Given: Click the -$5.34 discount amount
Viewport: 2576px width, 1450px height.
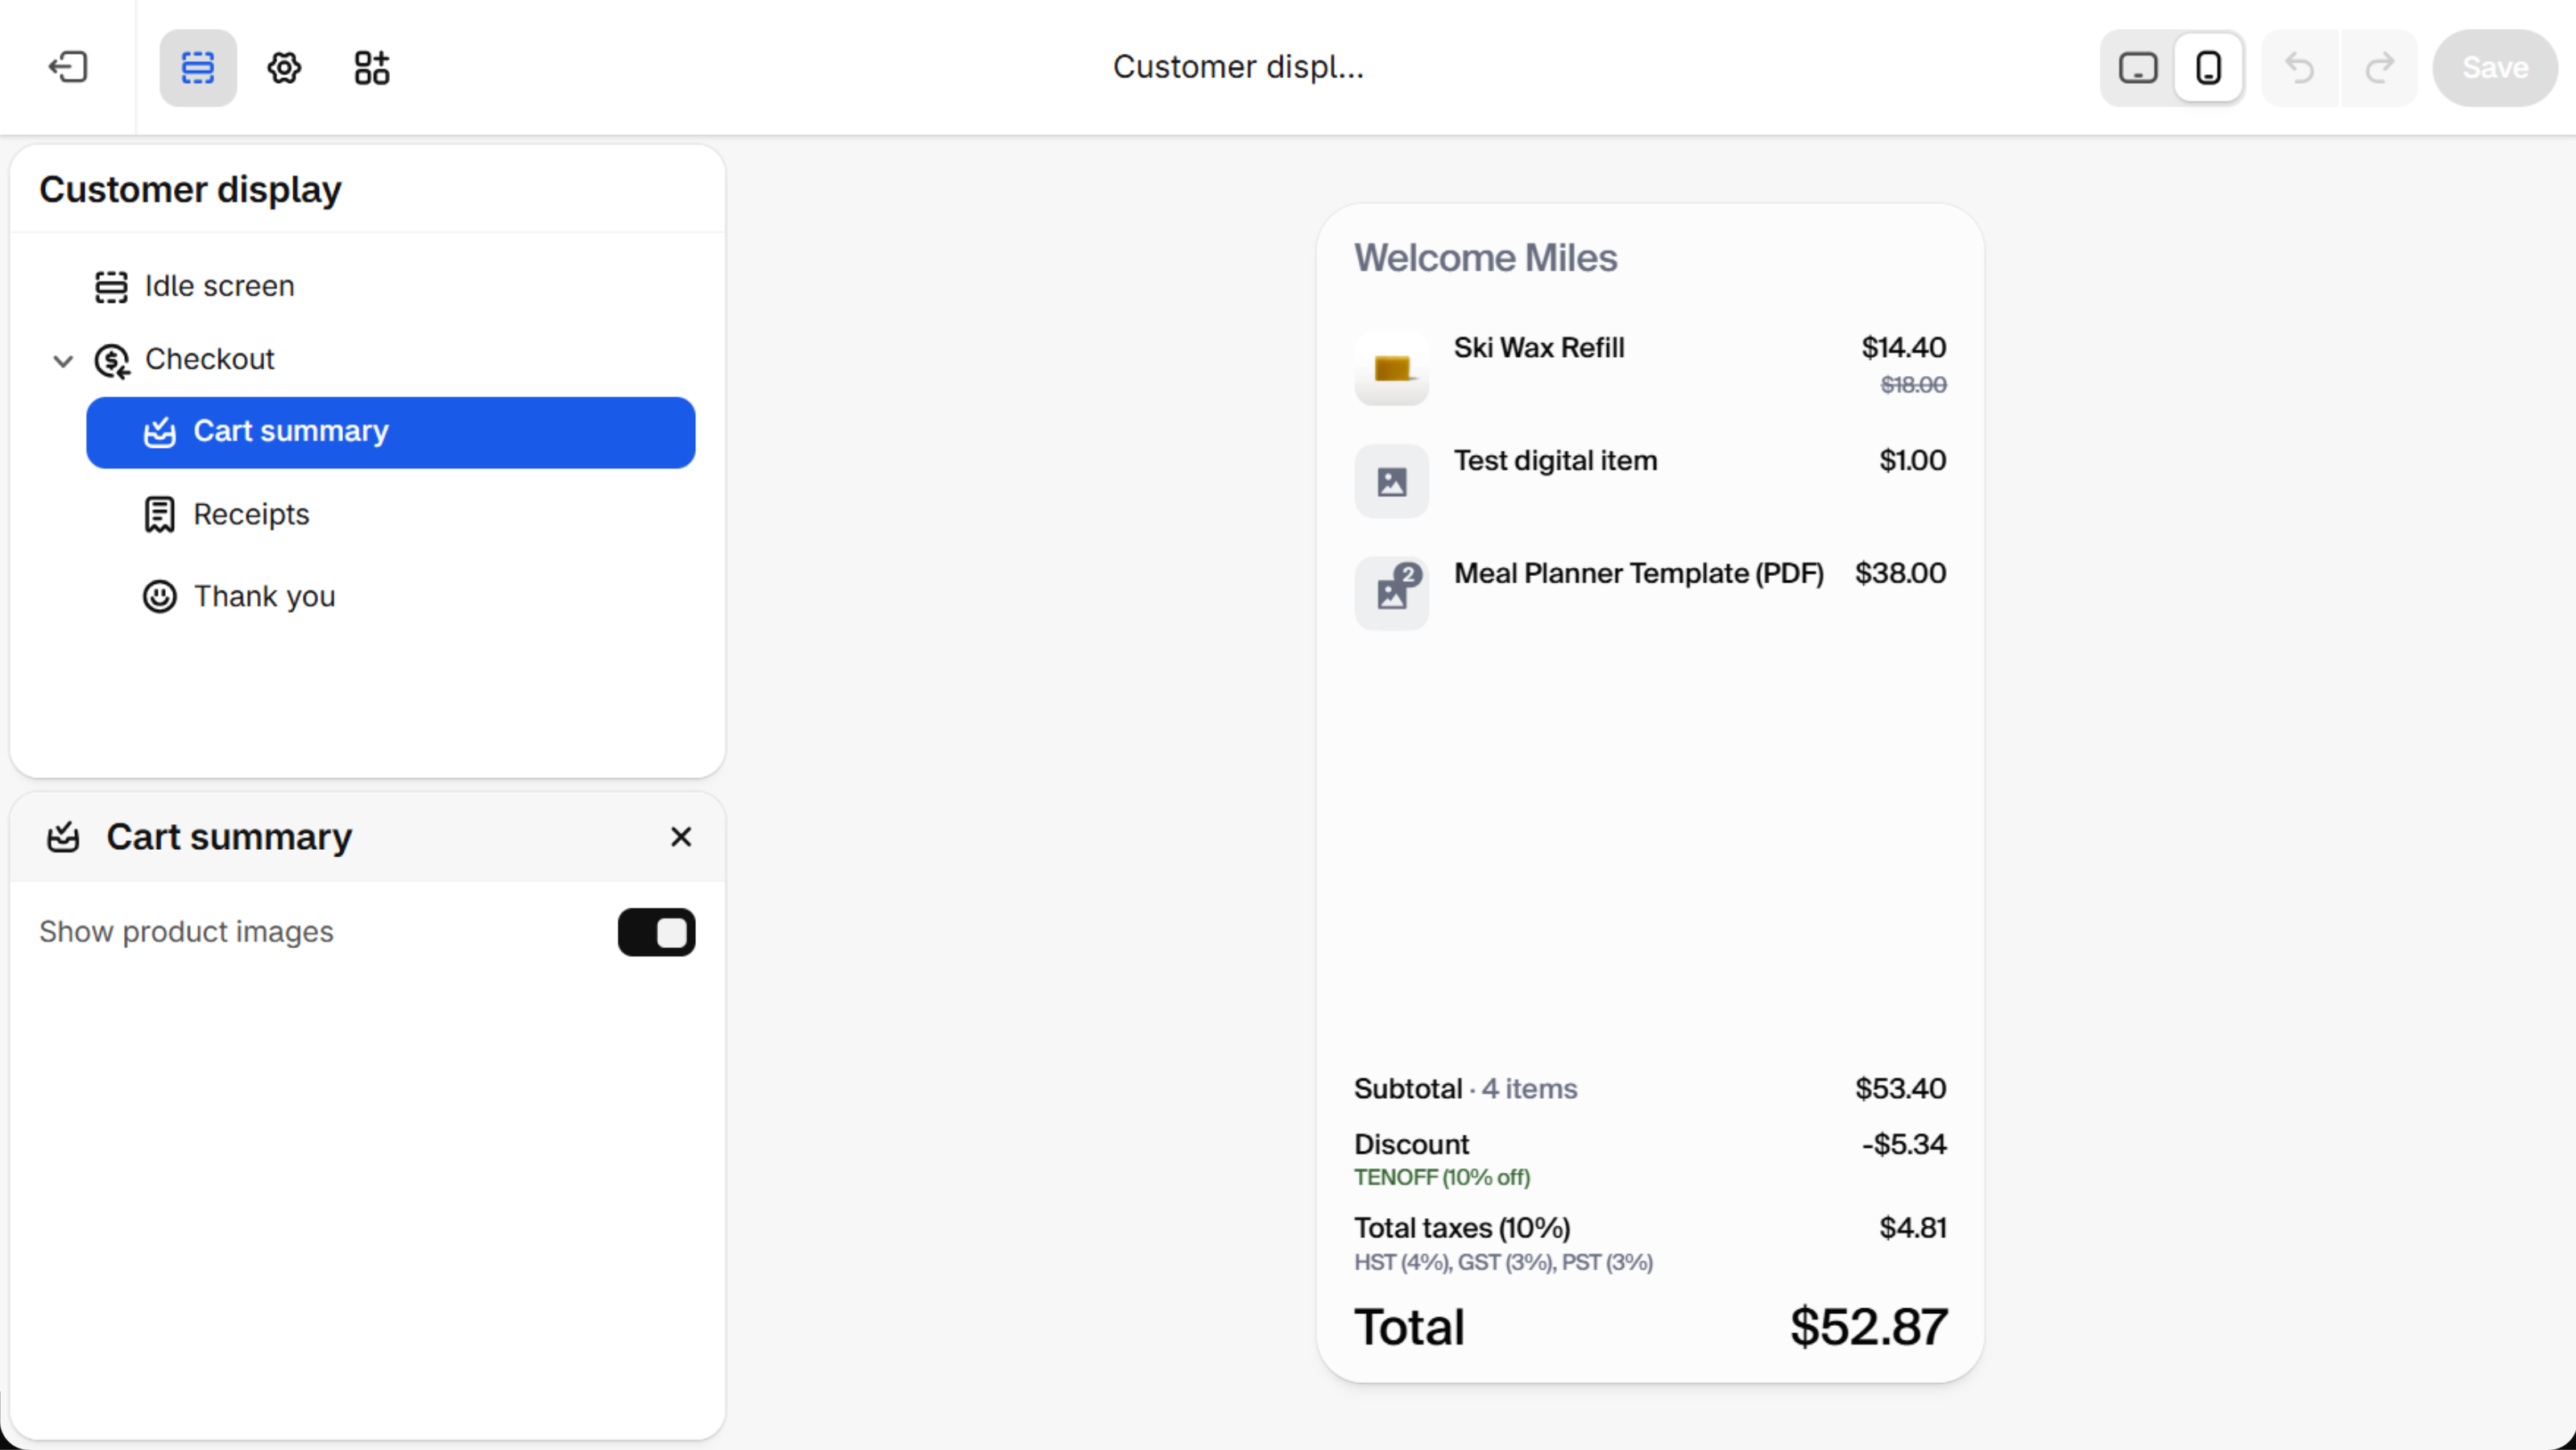Looking at the screenshot, I should click(x=1904, y=1144).
